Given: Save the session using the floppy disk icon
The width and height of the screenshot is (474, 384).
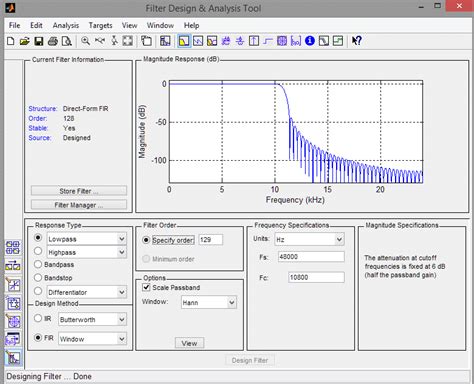Looking at the screenshot, I should [x=39, y=41].
